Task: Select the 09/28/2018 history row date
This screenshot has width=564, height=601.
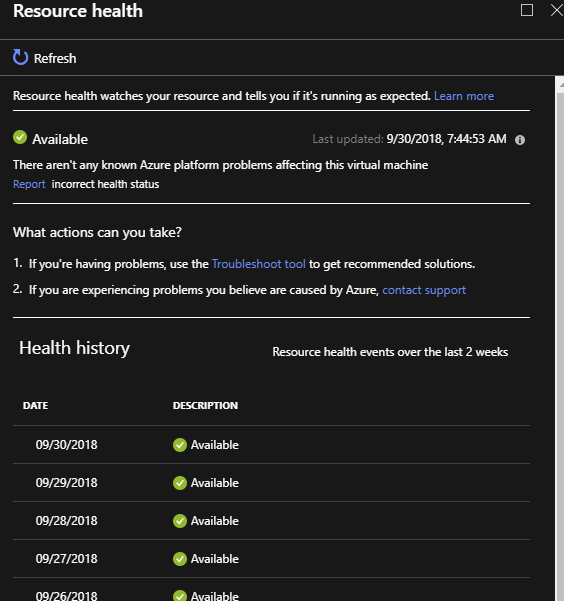Action: [x=67, y=521]
